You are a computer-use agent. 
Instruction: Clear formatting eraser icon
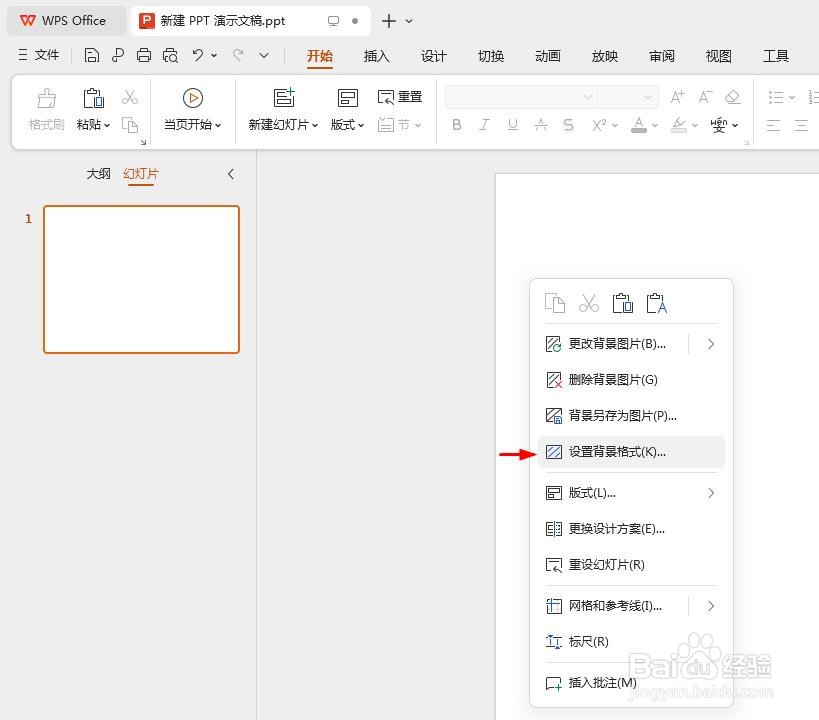pos(733,97)
